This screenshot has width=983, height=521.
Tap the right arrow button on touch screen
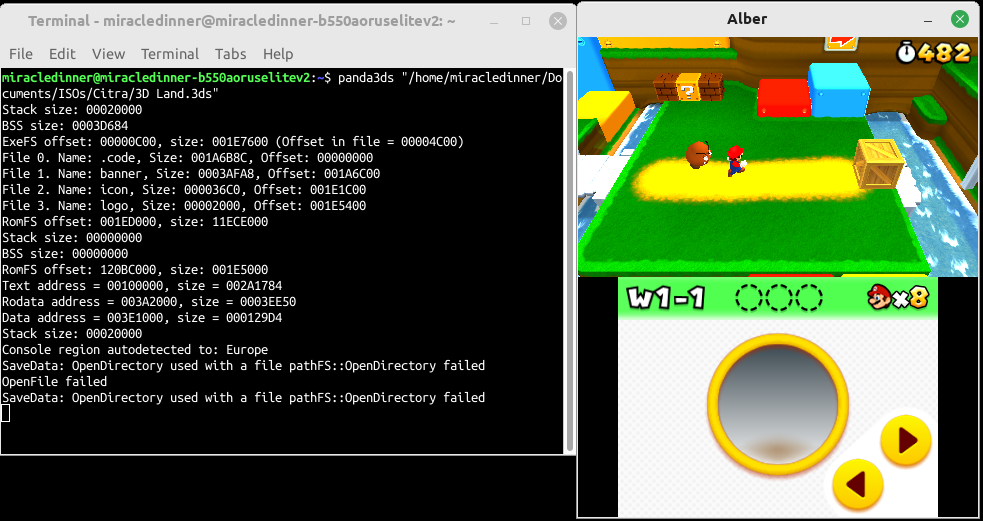tap(905, 440)
